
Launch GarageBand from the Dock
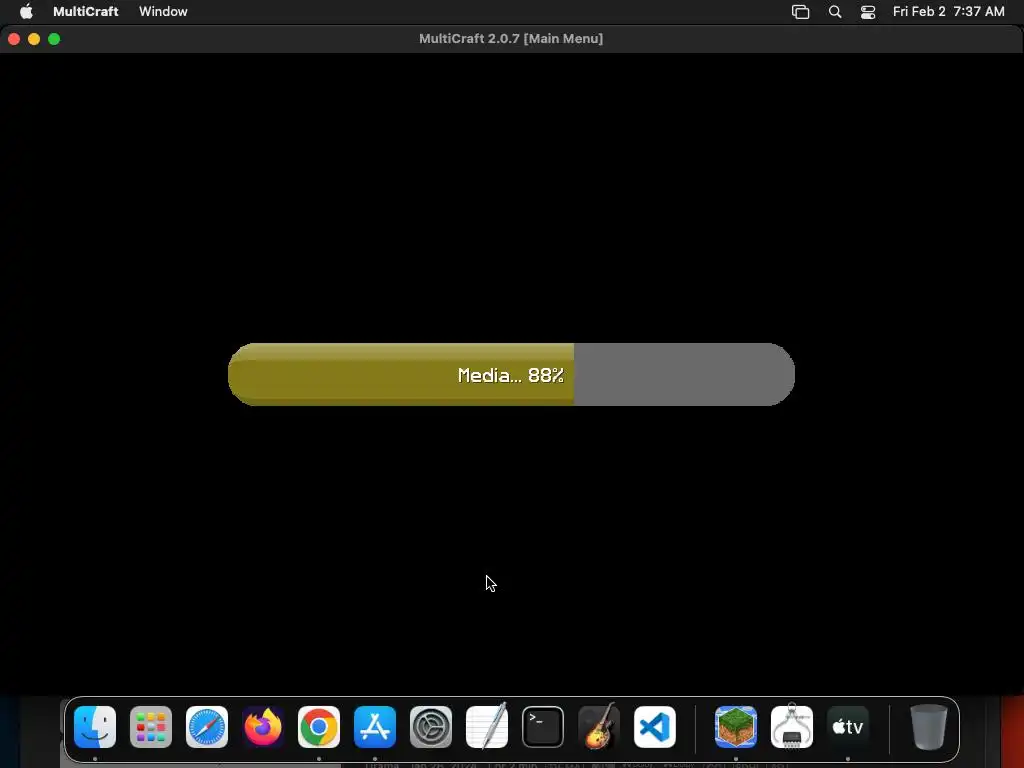pyautogui.click(x=599, y=727)
